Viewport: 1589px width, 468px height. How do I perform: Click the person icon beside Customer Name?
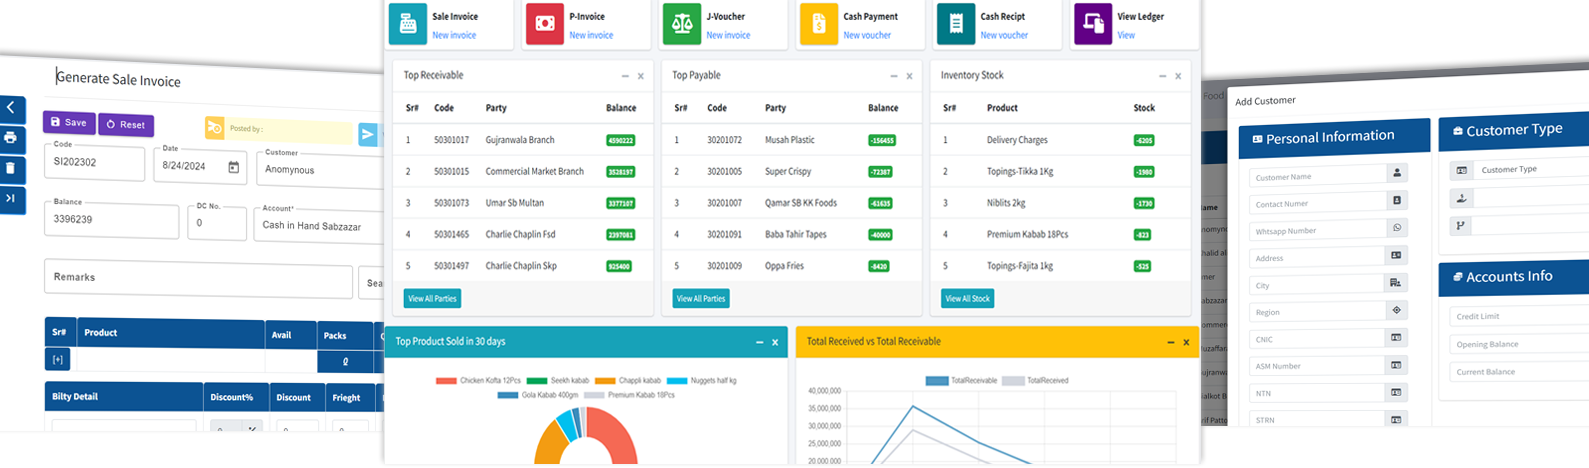(1397, 173)
